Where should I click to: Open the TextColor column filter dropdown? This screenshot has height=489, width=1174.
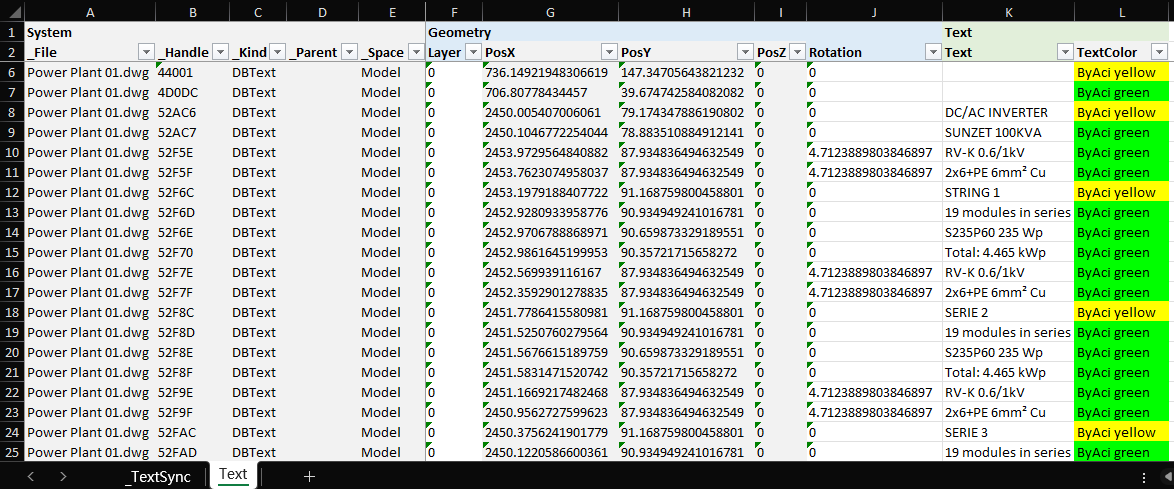click(x=1159, y=52)
